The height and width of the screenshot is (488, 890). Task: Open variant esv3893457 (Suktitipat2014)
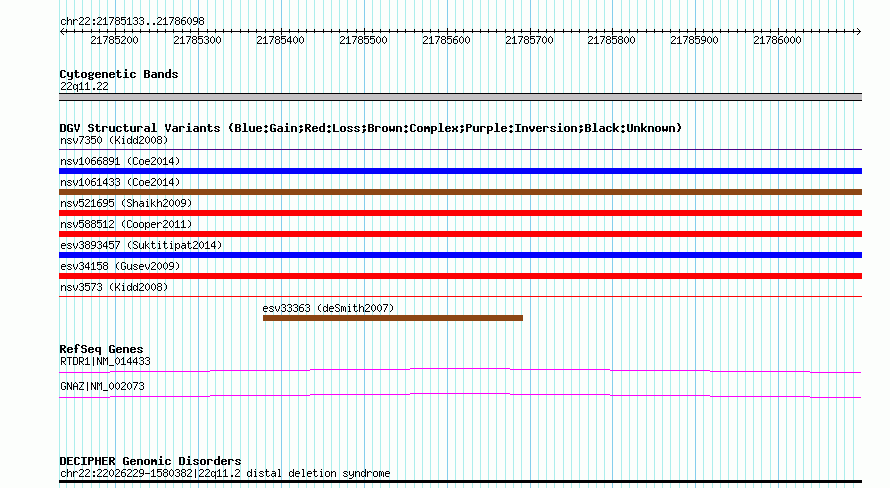tap(141, 245)
